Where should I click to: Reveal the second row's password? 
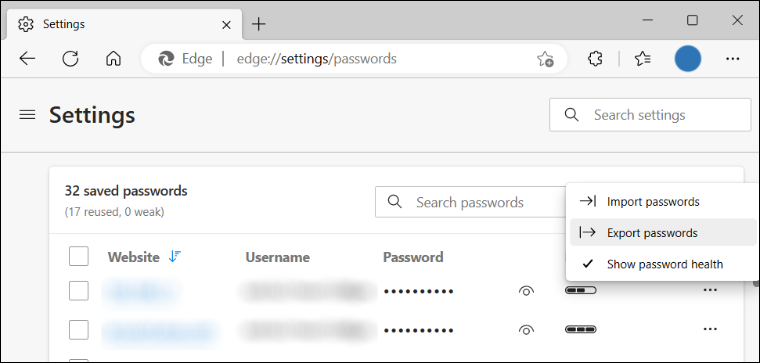coord(526,330)
